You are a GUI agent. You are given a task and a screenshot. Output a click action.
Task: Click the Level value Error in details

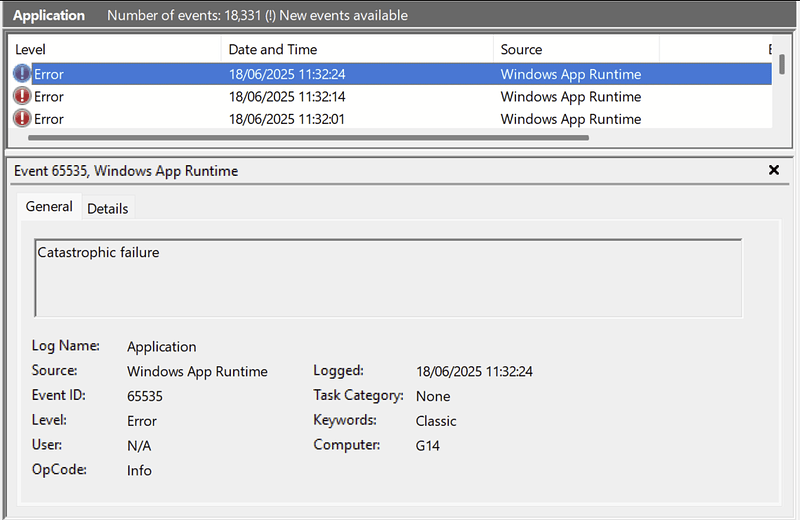142,421
